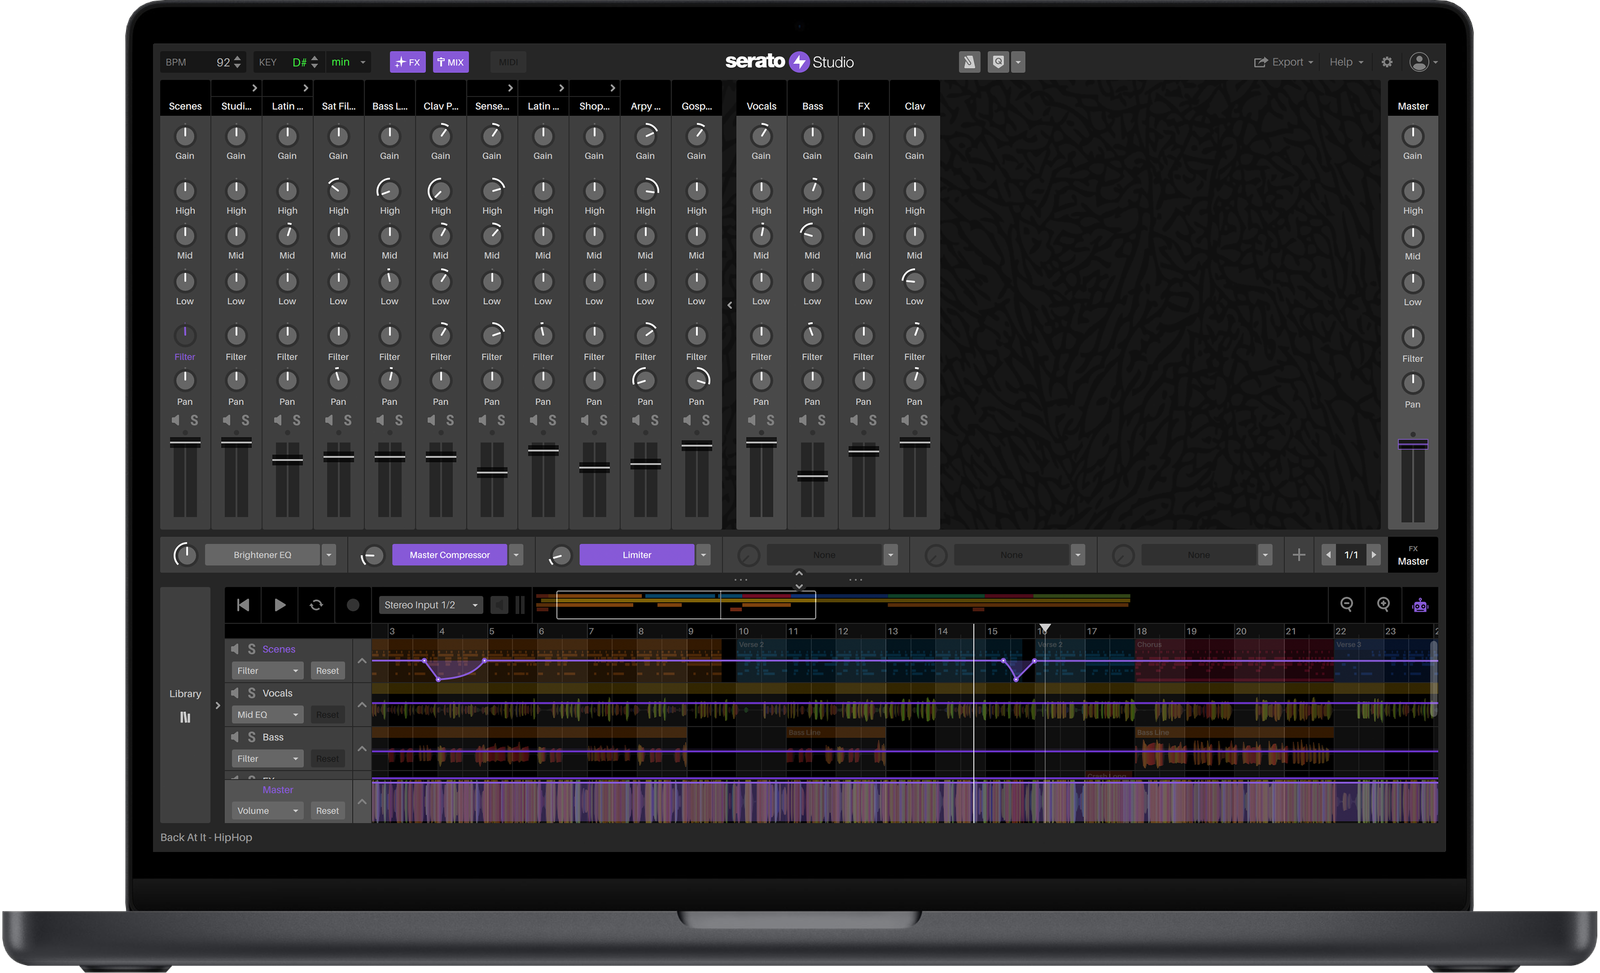
Task: Enable the loop playback icon
Action: 317,604
